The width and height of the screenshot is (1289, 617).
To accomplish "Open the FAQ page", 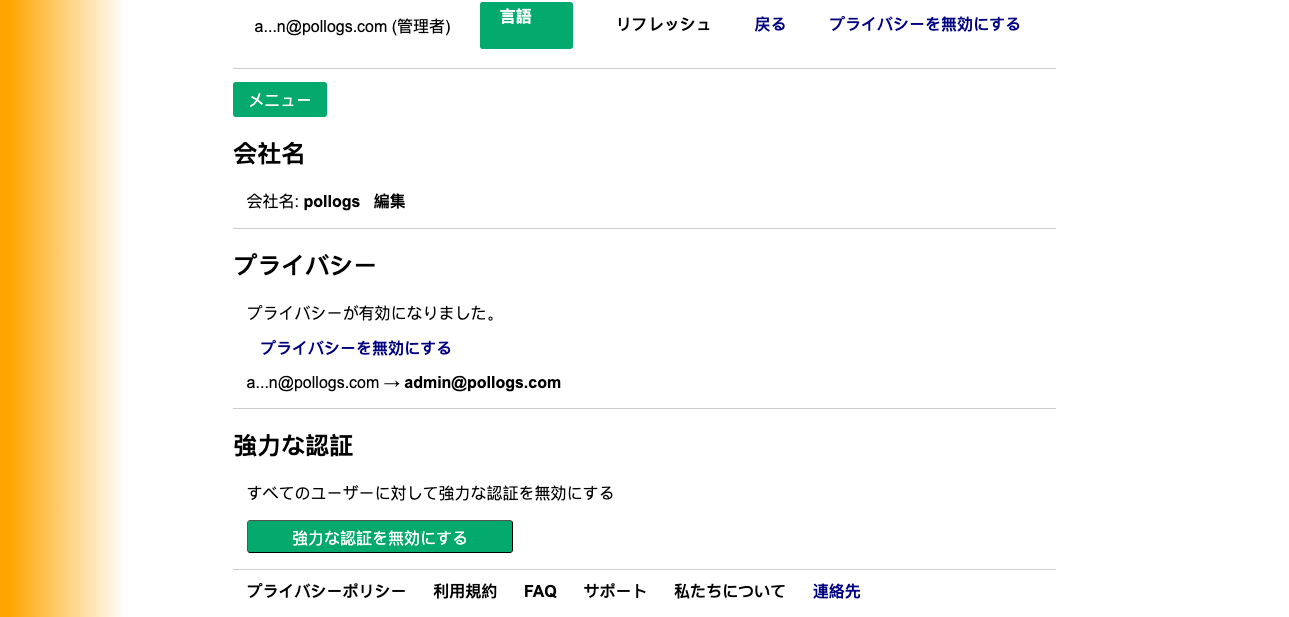I will (x=540, y=591).
